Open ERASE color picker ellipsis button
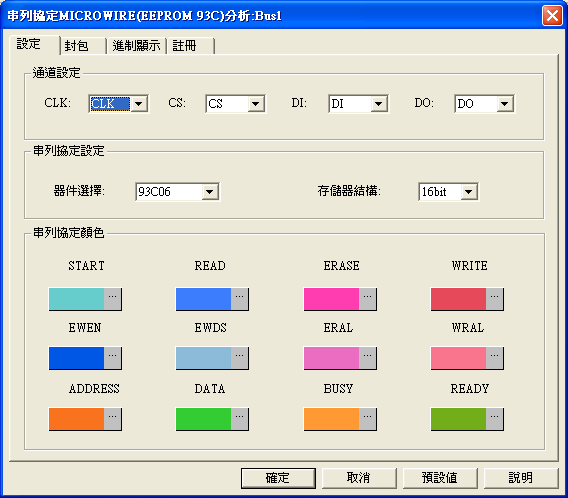The image size is (568, 498). point(368,299)
